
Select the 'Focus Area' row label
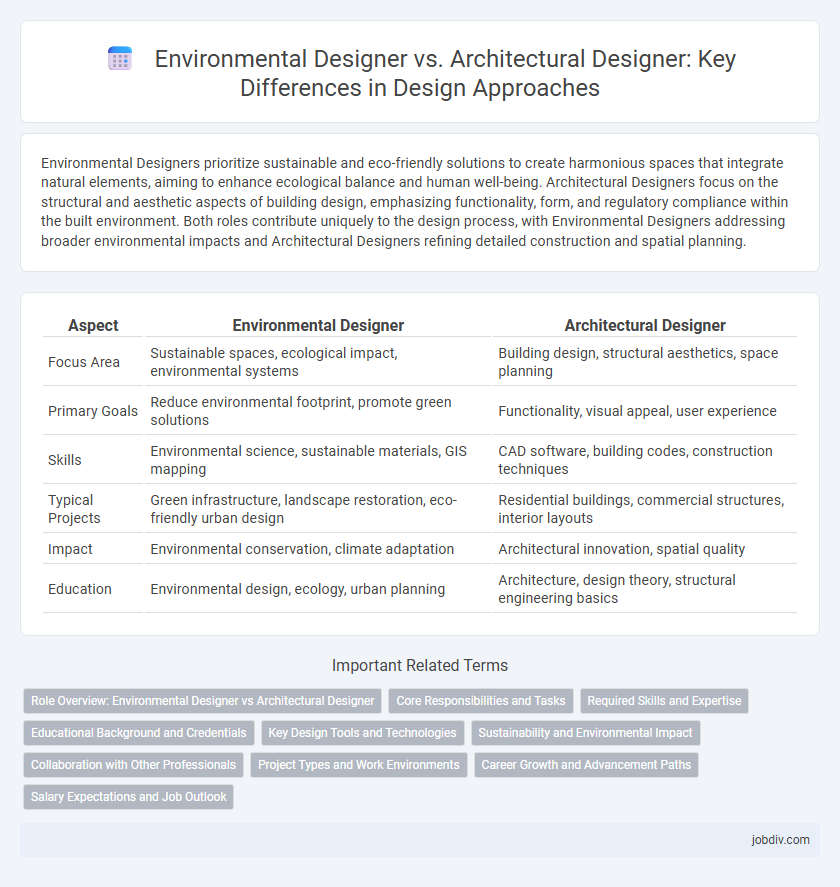coord(84,362)
